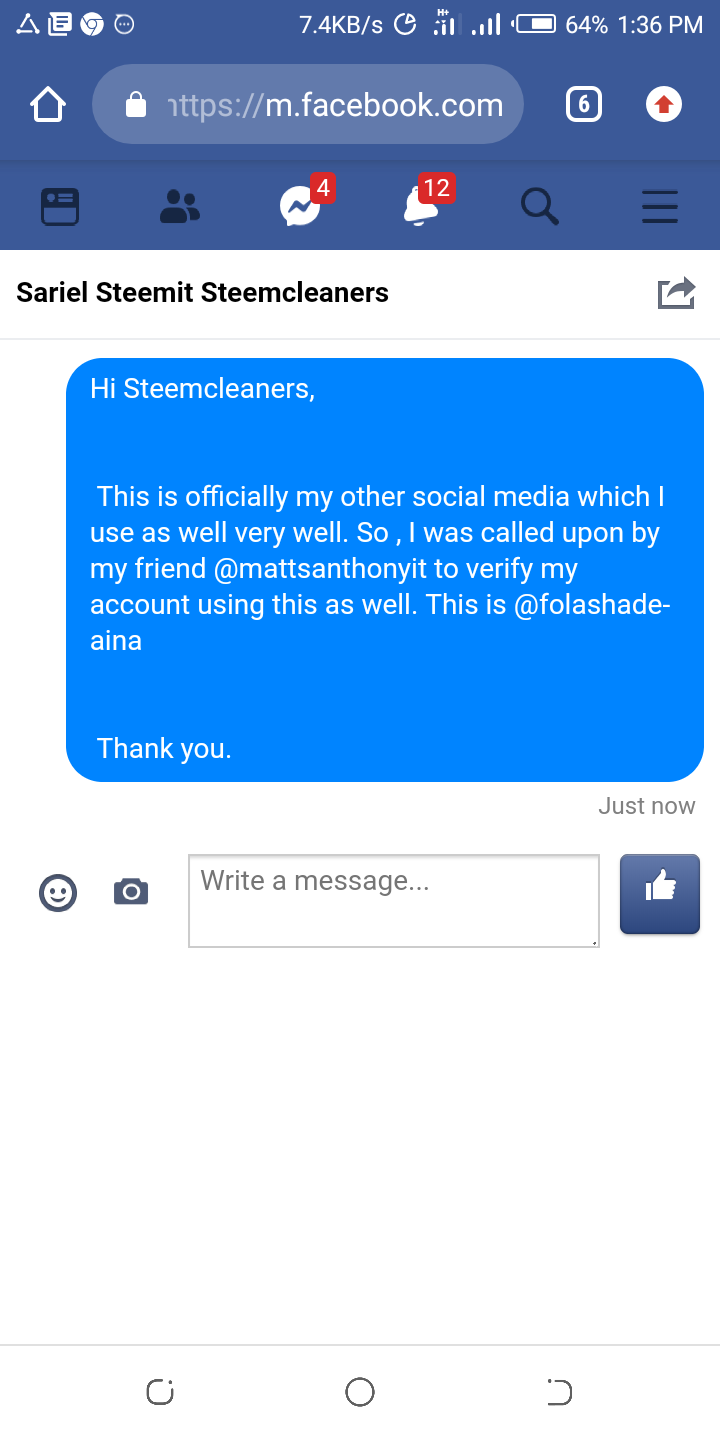Open the Facebook news feed icon
This screenshot has width=720, height=1440.
pos(60,207)
